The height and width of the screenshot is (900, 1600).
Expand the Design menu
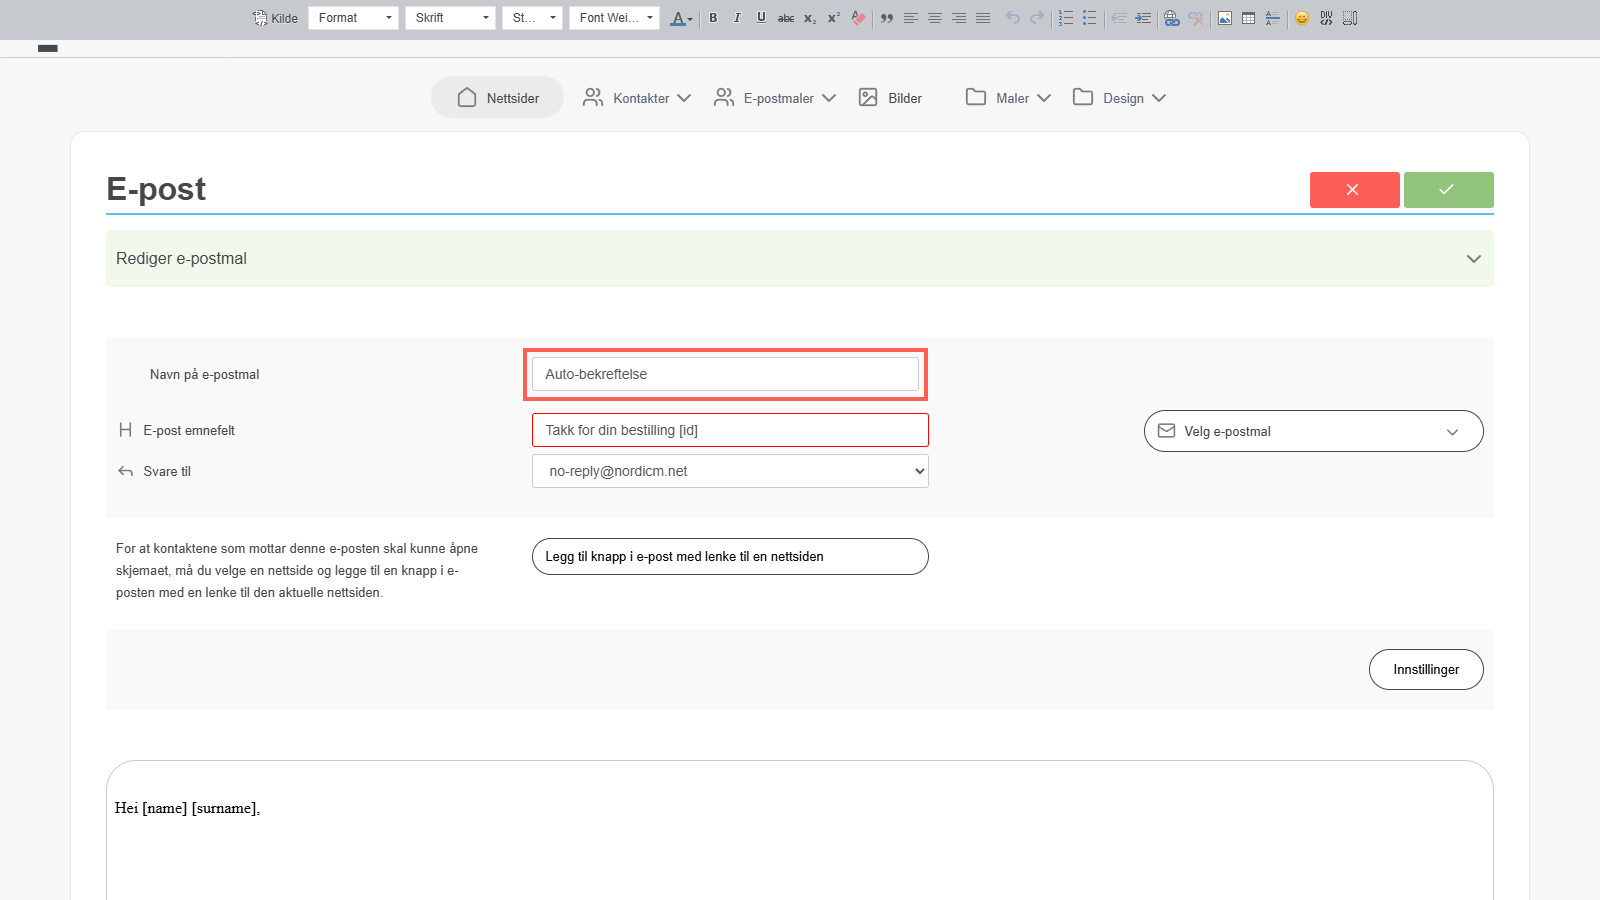[1119, 98]
